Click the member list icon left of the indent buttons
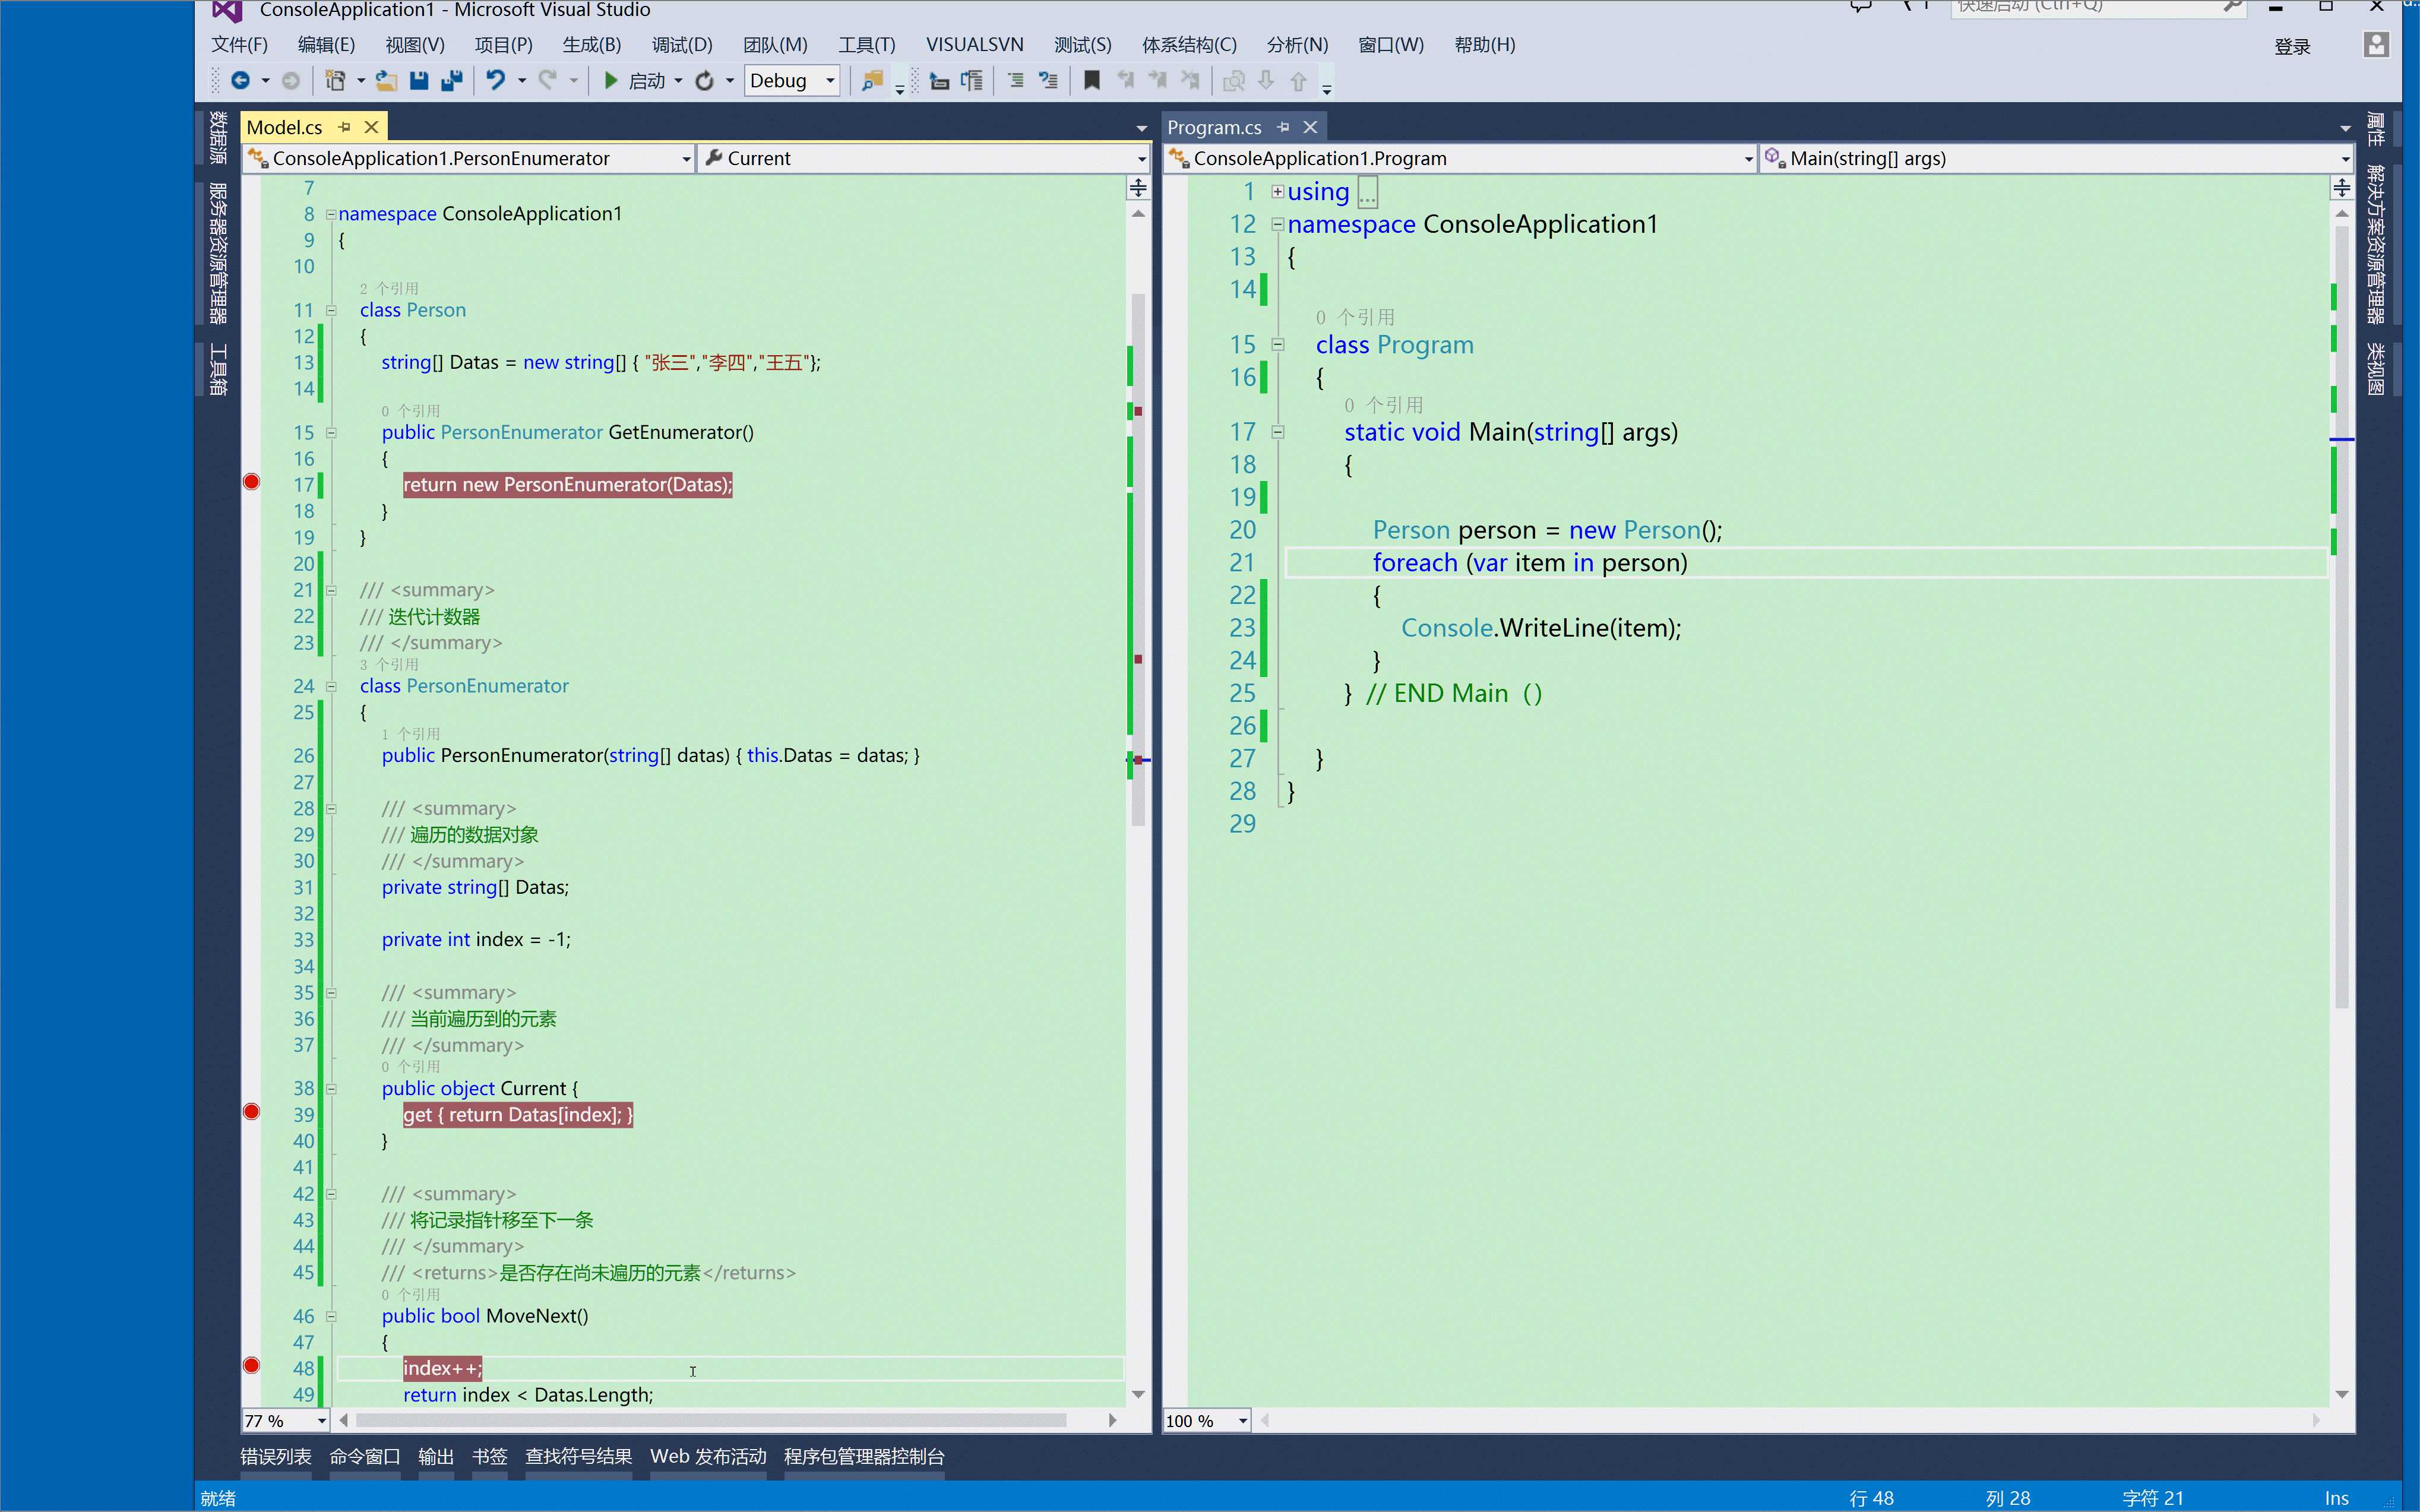Viewport: 2420px width, 1512px height. point(939,81)
